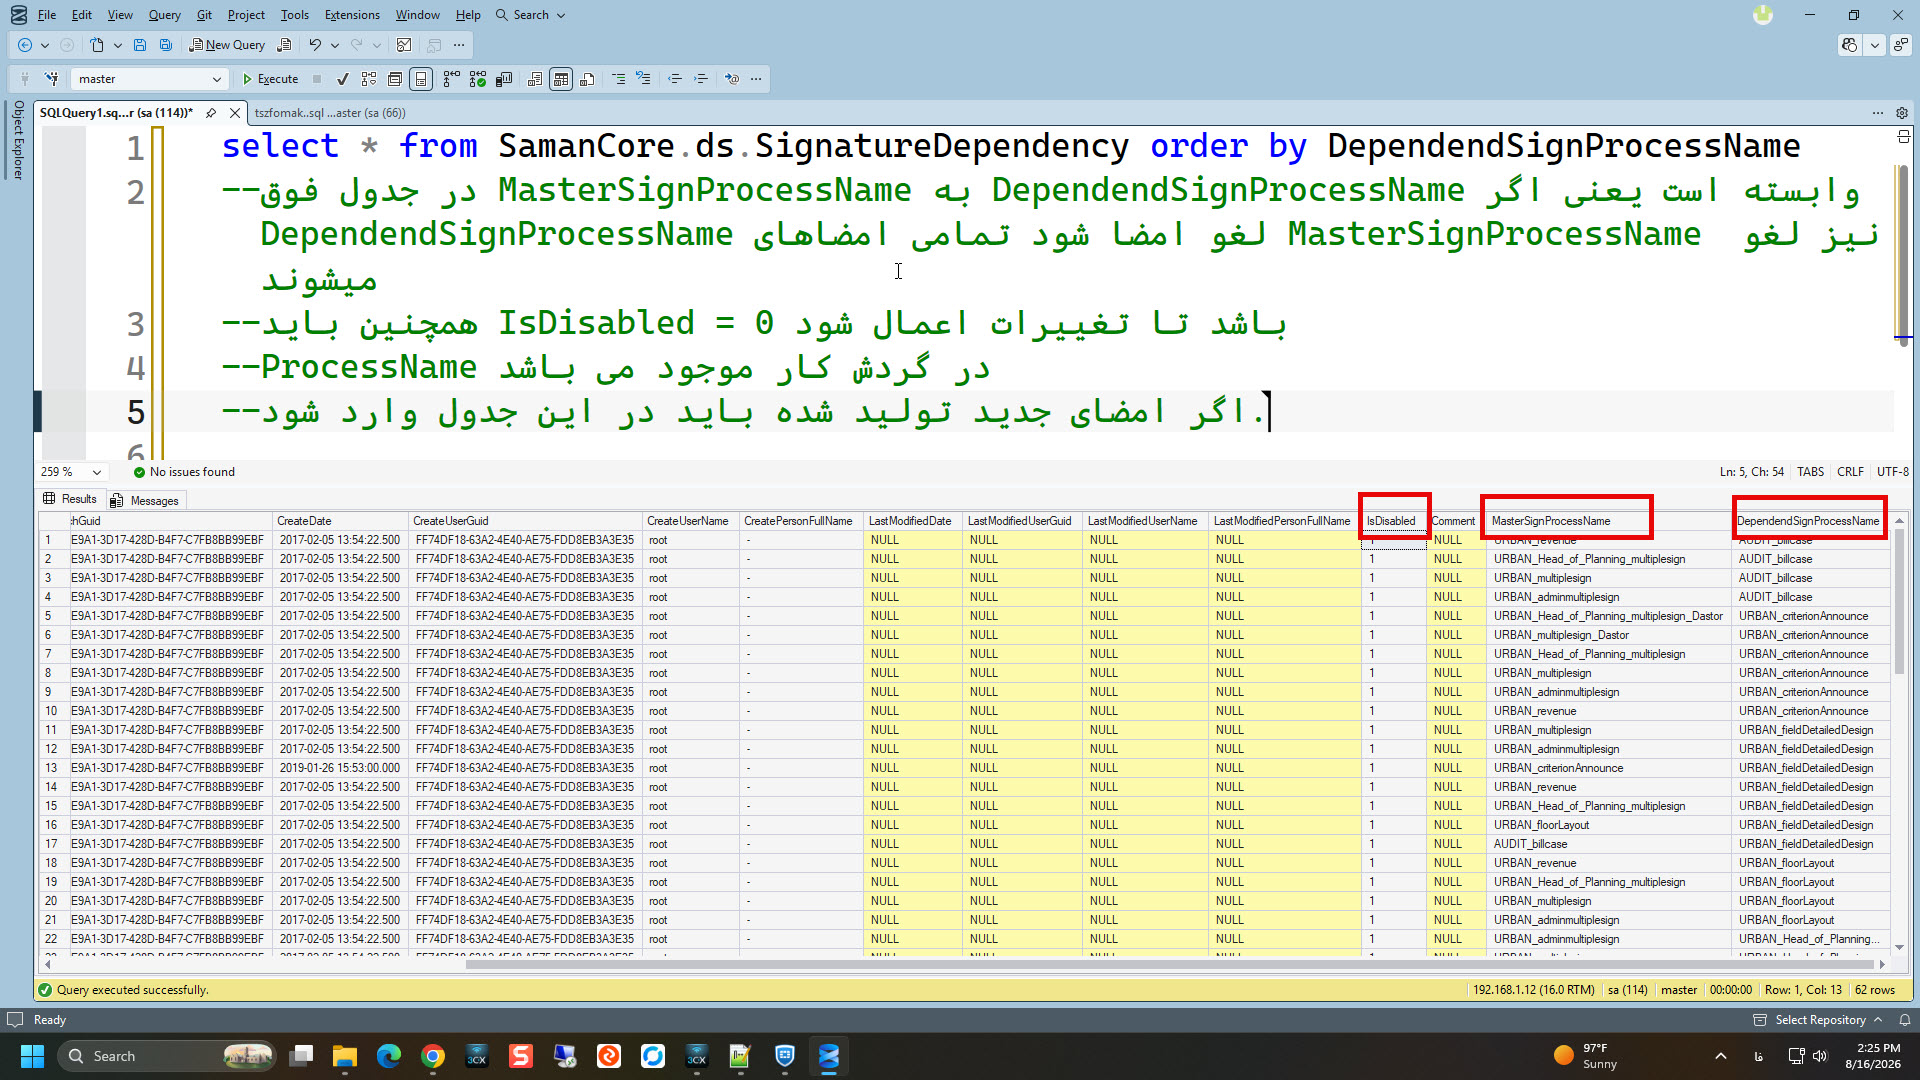Image resolution: width=1920 pixels, height=1080 pixels.
Task: Click the Search box in title bar
Action: (x=530, y=15)
